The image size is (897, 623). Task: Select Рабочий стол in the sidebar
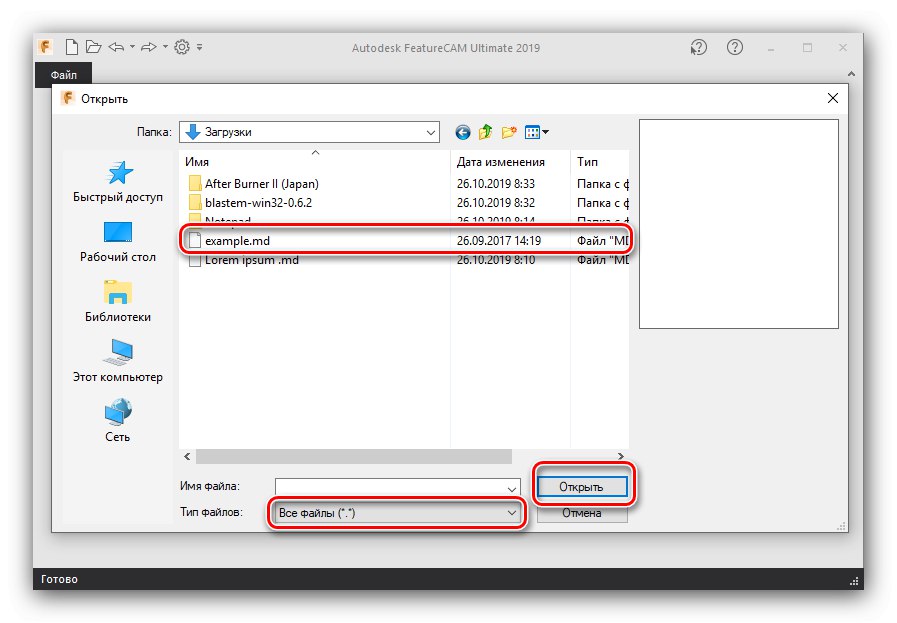(118, 243)
